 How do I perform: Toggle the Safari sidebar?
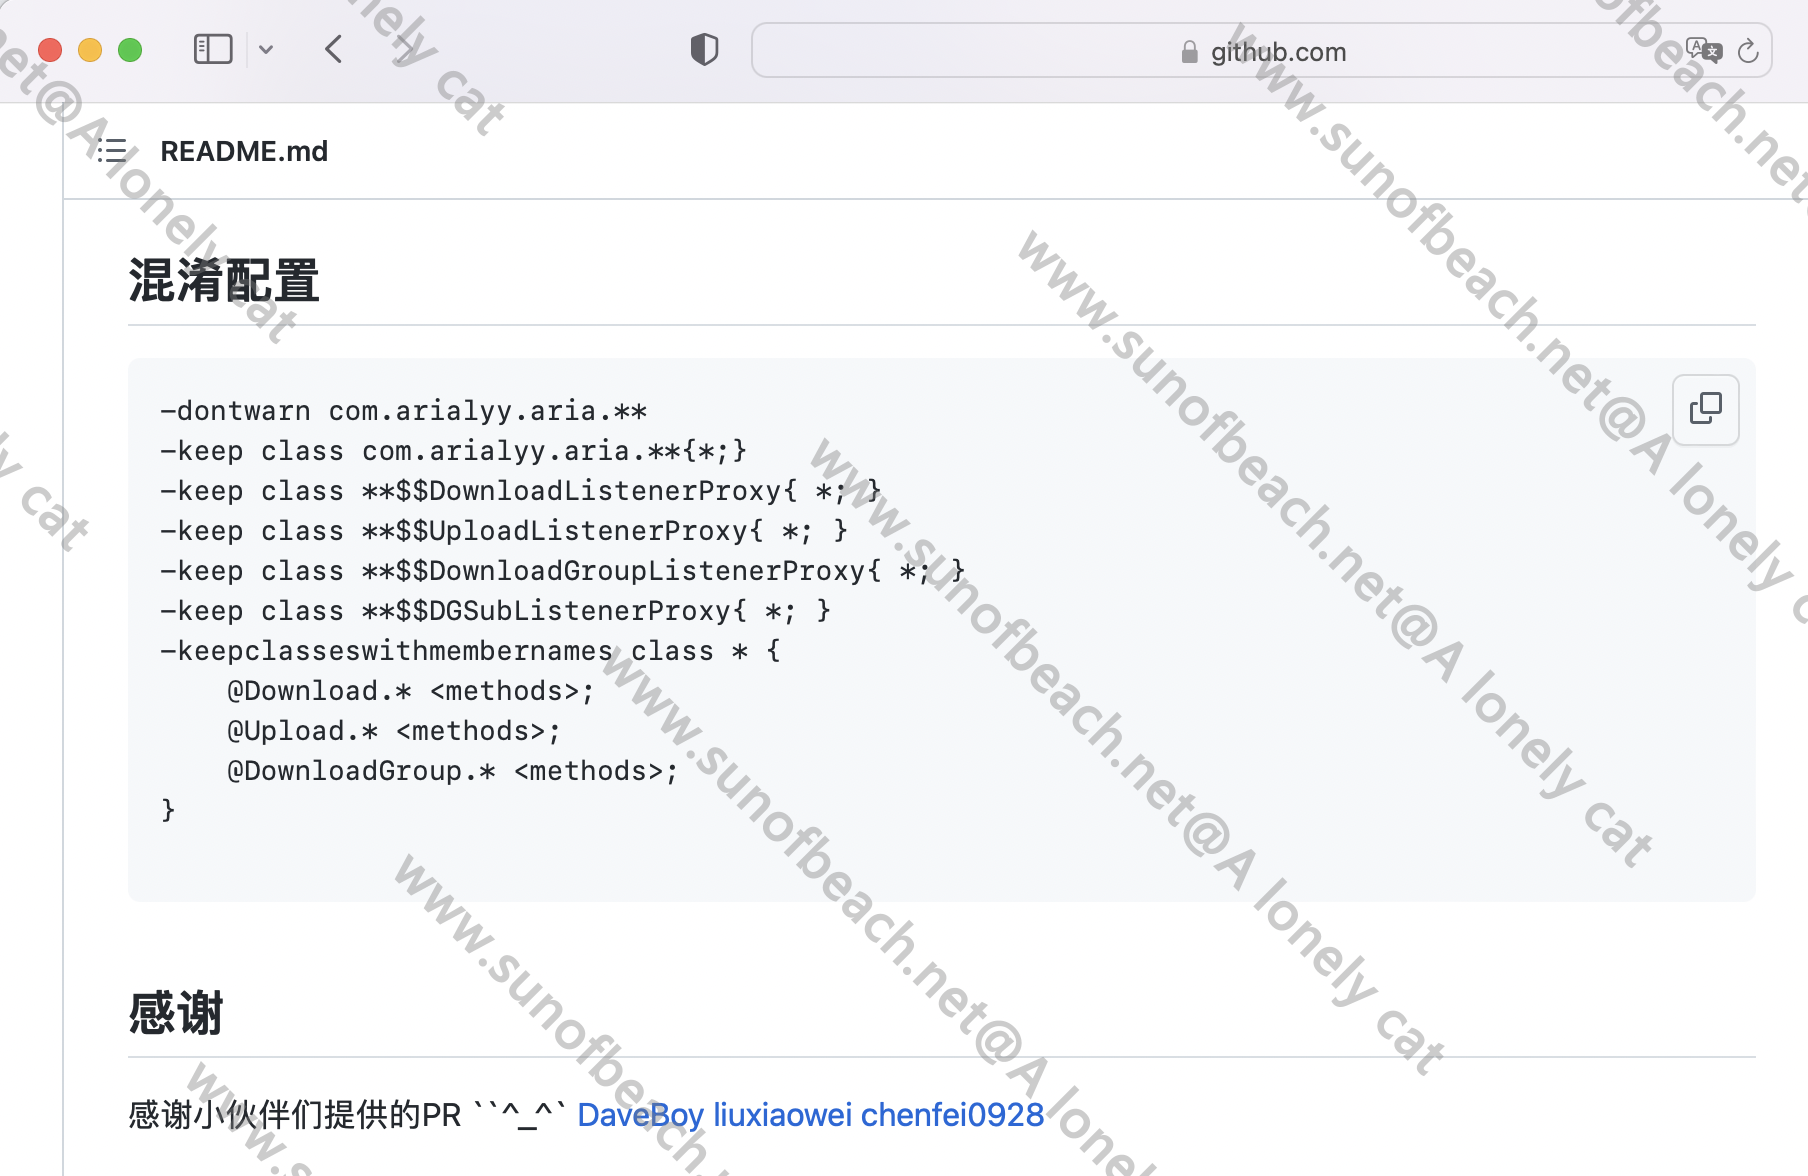coord(213,49)
